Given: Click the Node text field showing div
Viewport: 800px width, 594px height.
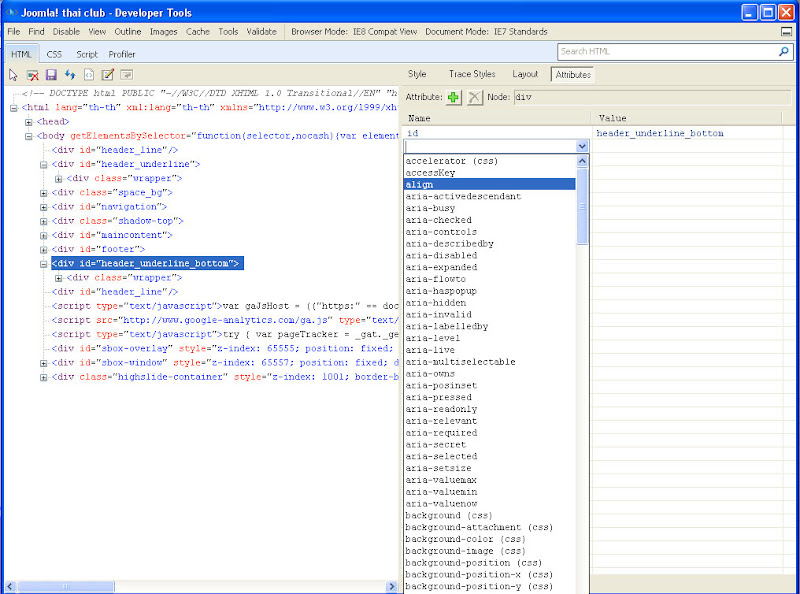Looking at the screenshot, I should click(652, 97).
